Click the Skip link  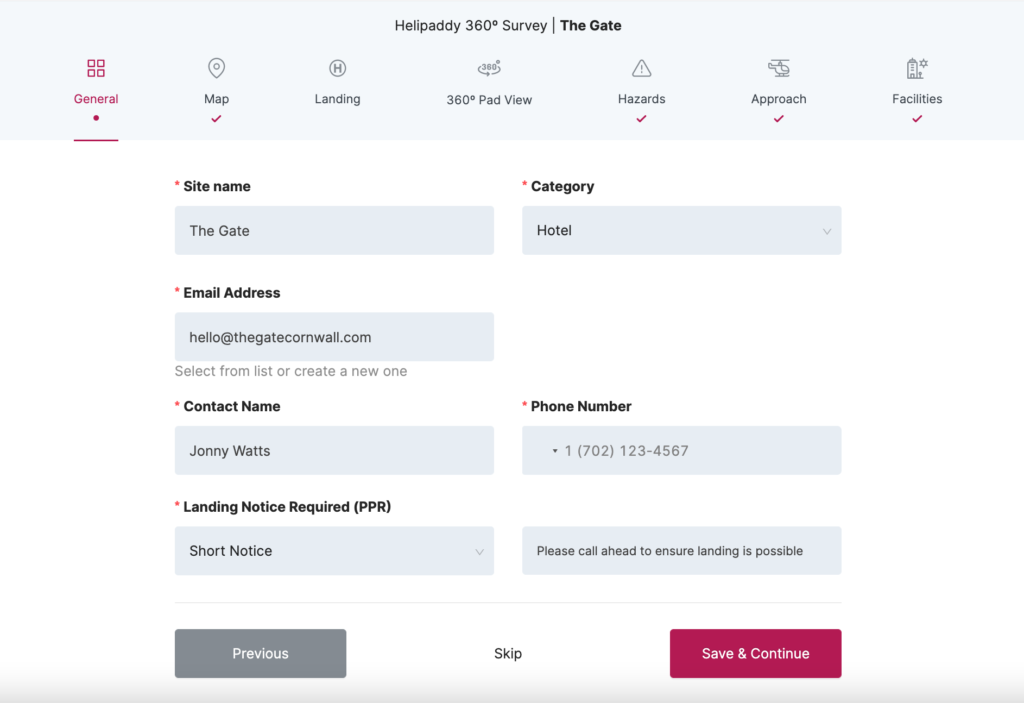(508, 654)
